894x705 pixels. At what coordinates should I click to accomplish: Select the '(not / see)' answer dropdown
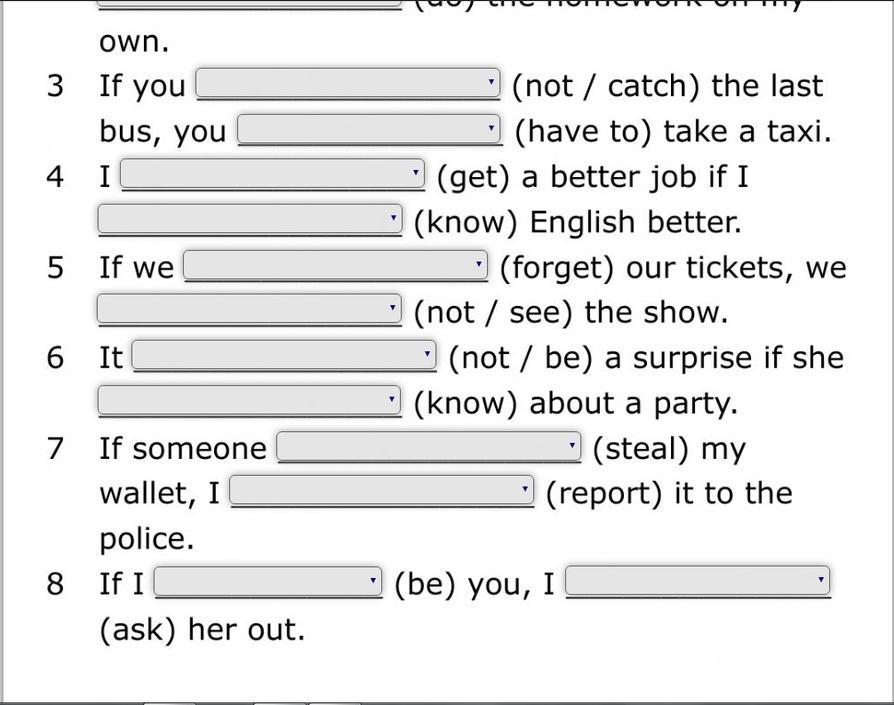[250, 311]
